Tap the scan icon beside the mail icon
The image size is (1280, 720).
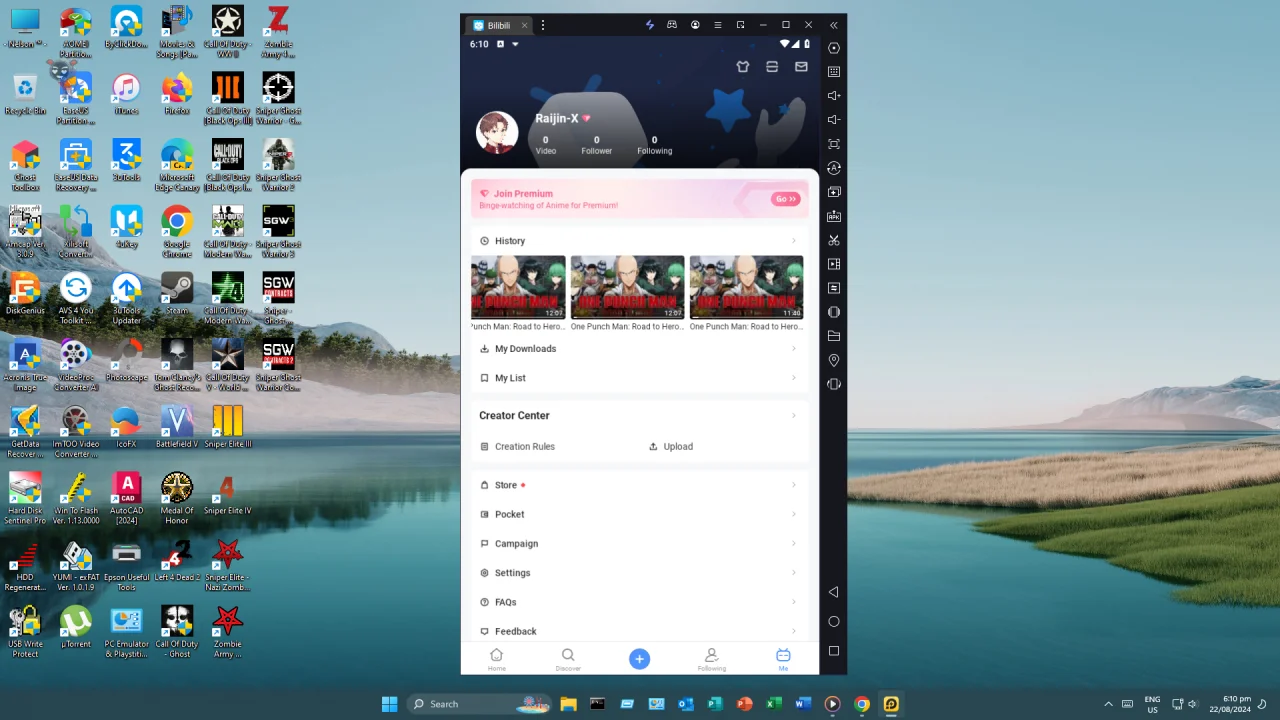[772, 67]
